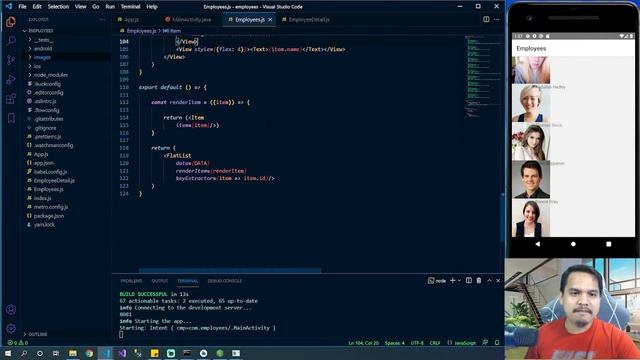This screenshot has height=360, width=640.
Task: Click UTF-8 encoding in status bar
Action: (417, 343)
